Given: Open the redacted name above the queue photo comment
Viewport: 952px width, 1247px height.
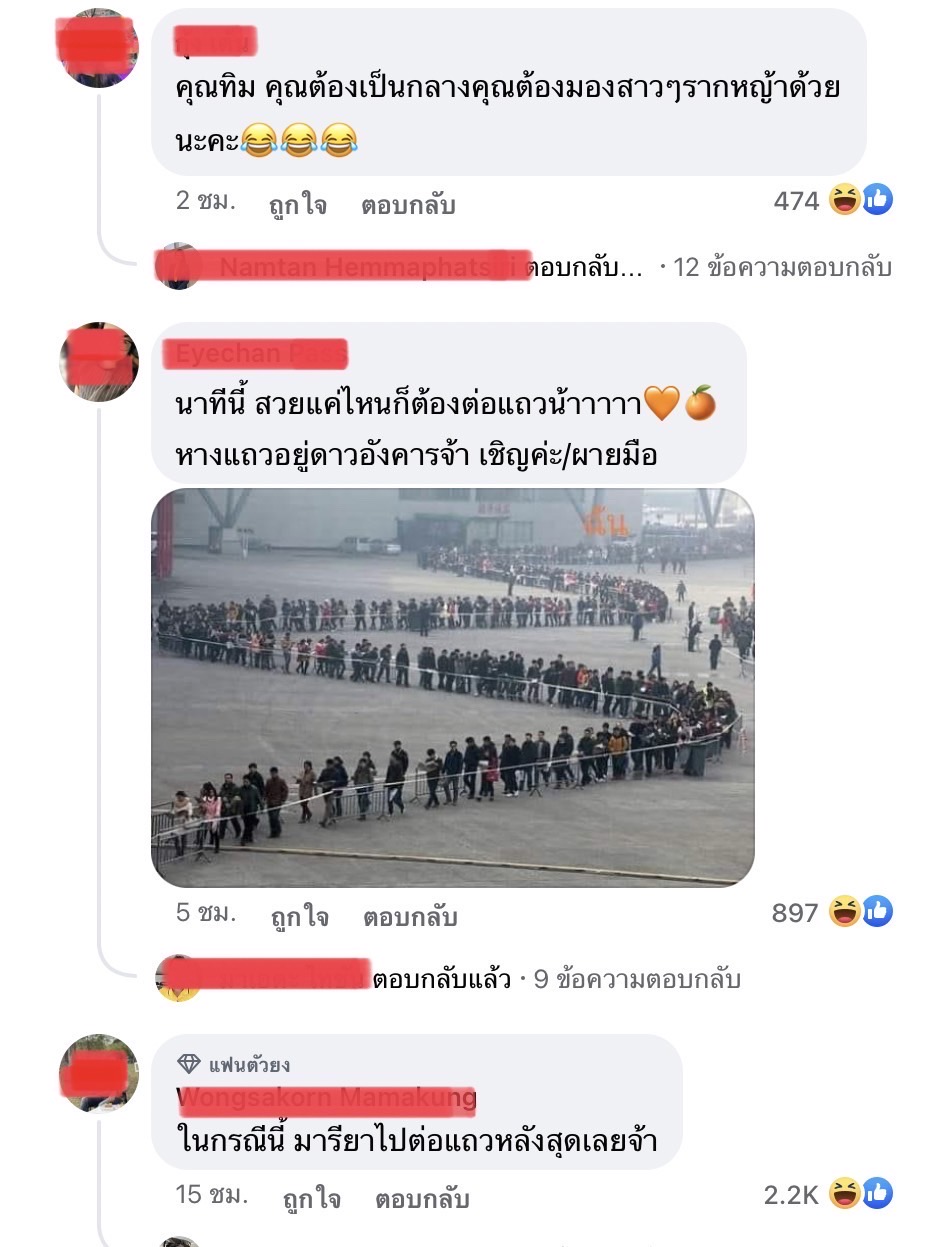Looking at the screenshot, I should (x=261, y=354).
